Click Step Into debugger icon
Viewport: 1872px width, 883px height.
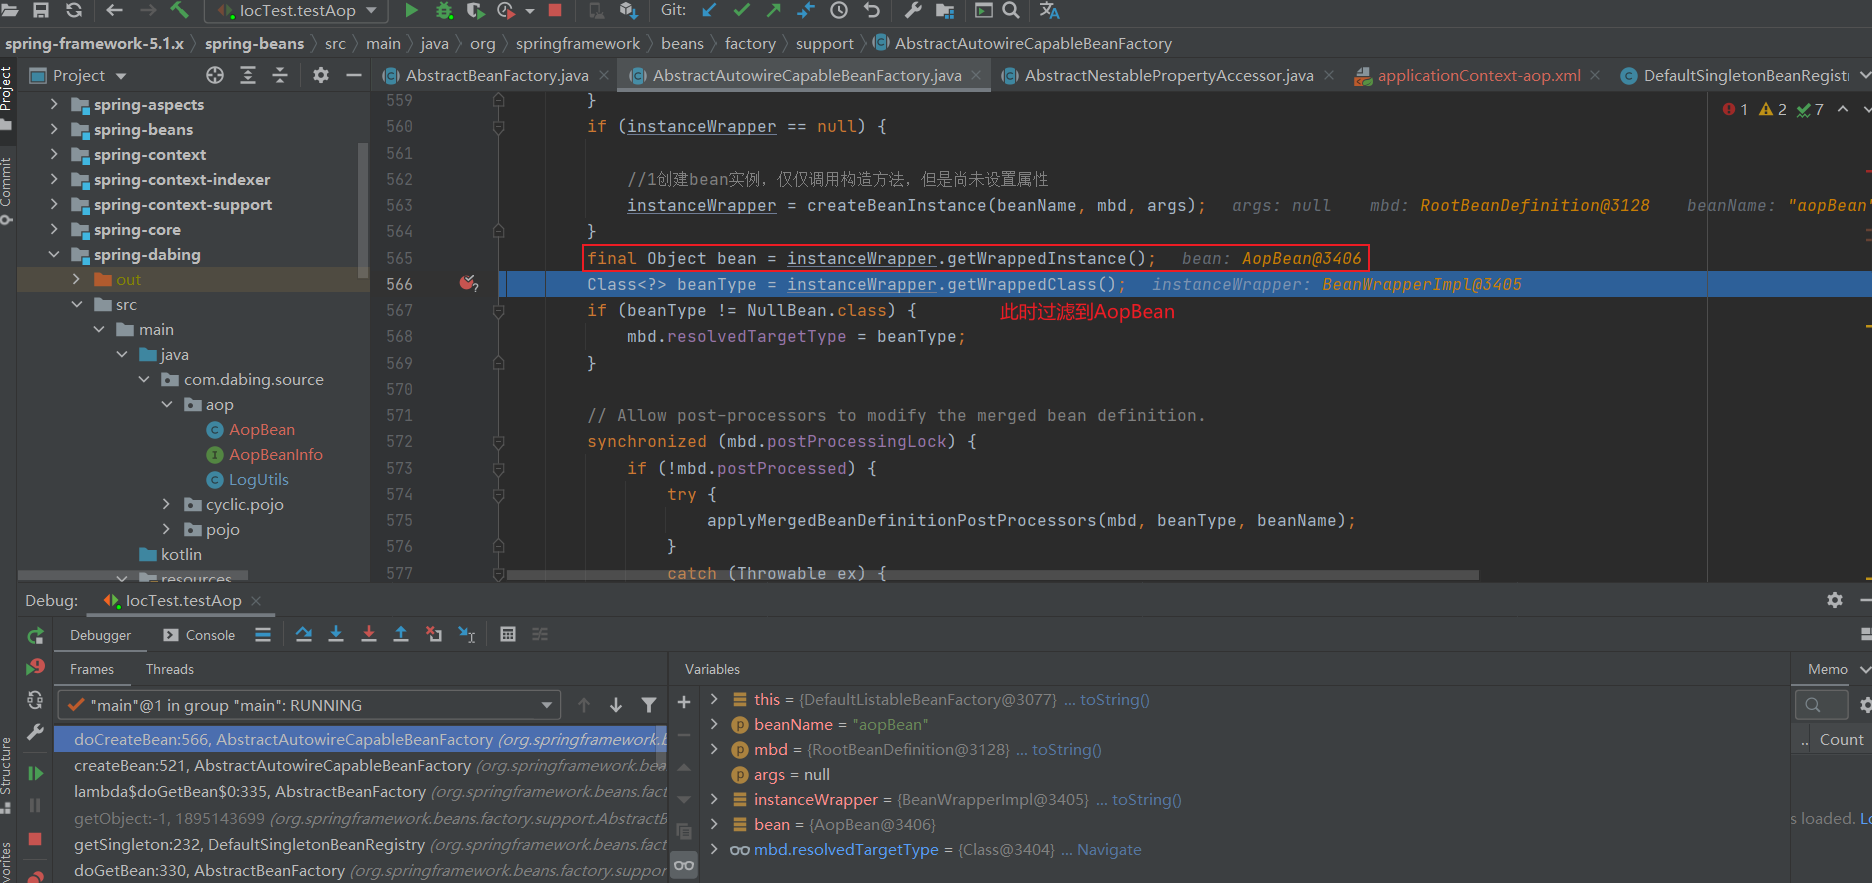pyautogui.click(x=336, y=634)
